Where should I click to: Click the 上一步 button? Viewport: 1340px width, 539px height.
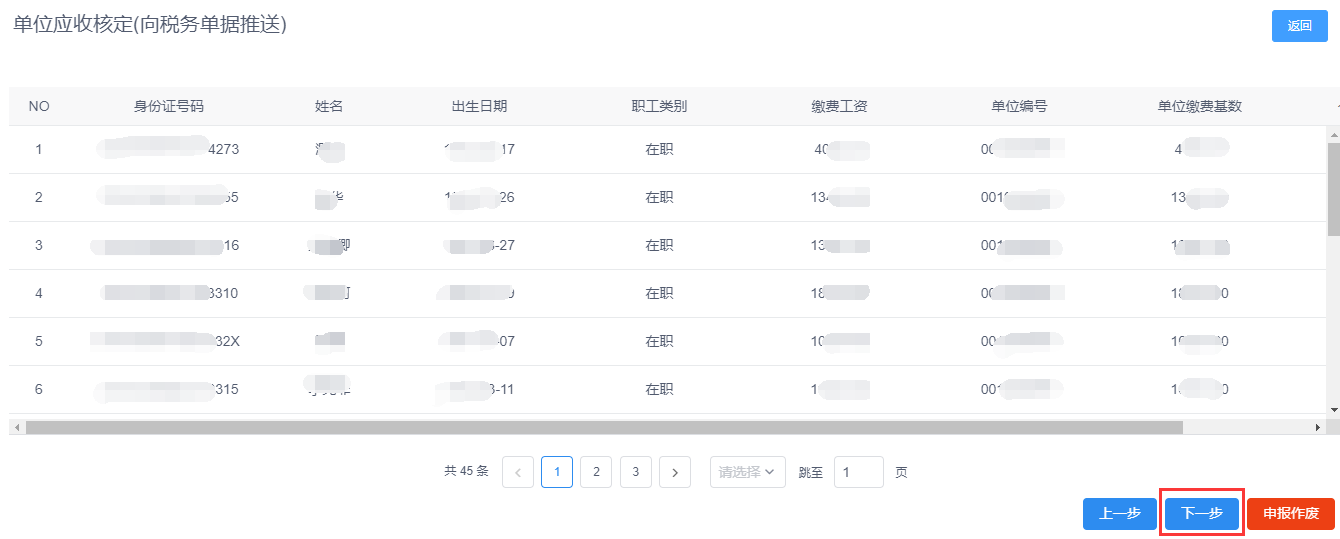tap(1119, 514)
